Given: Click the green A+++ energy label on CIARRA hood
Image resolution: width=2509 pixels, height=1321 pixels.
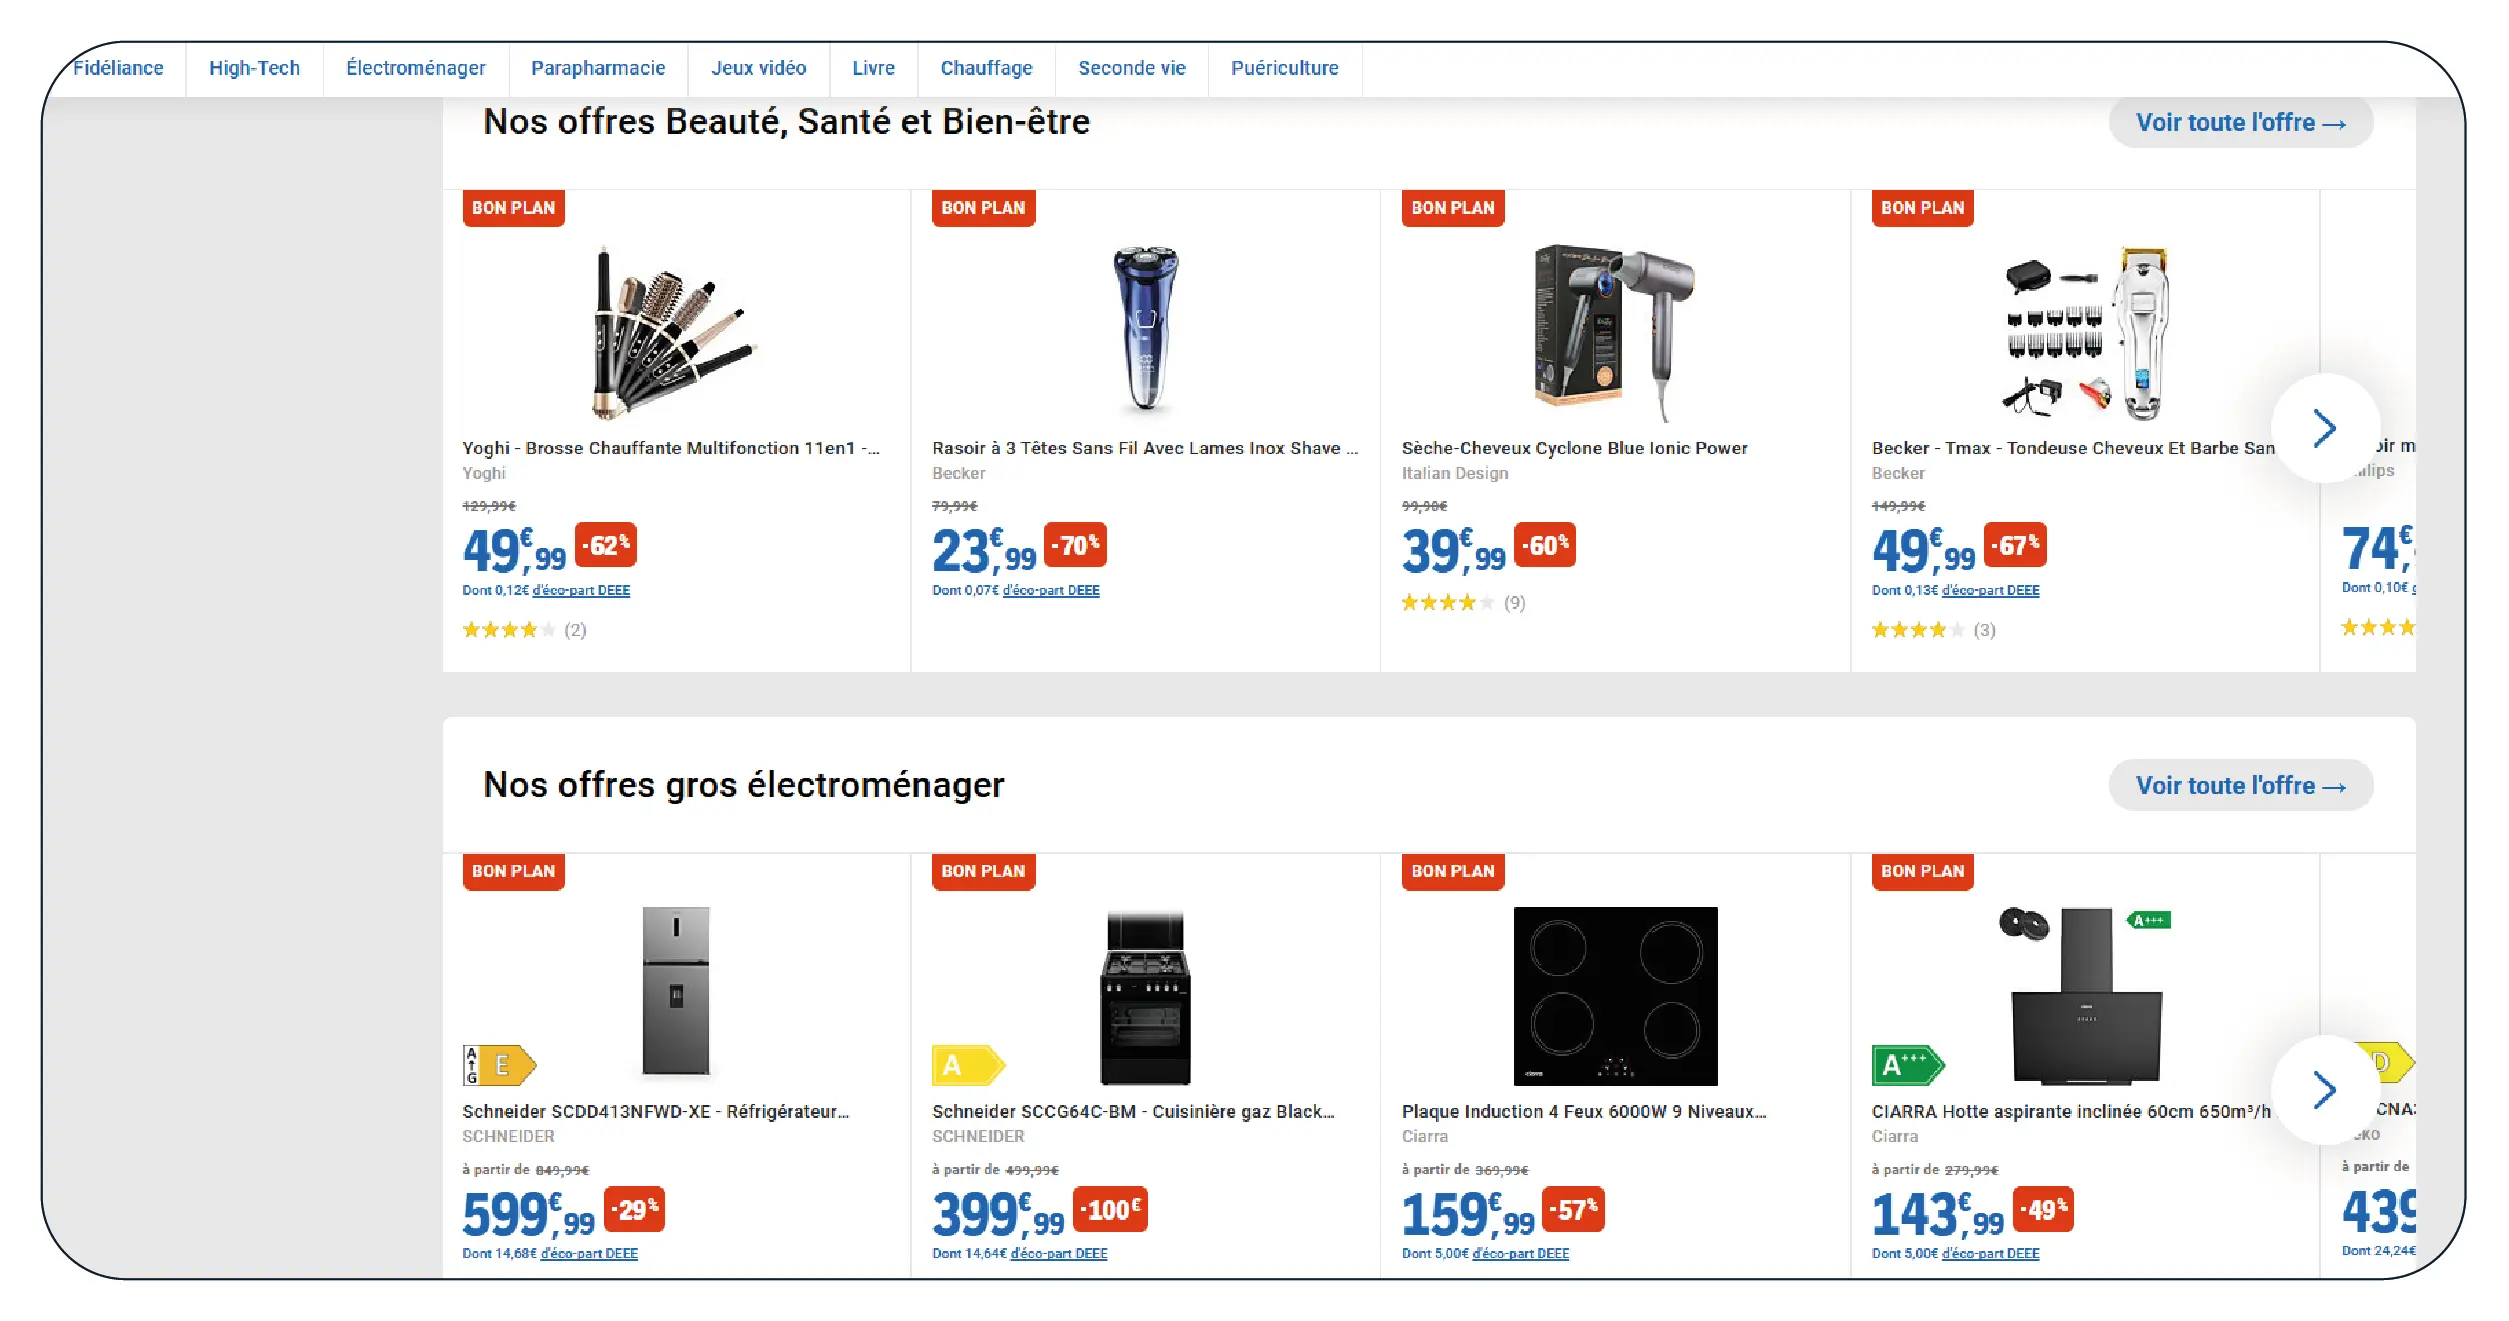Looking at the screenshot, I should click(1906, 1065).
